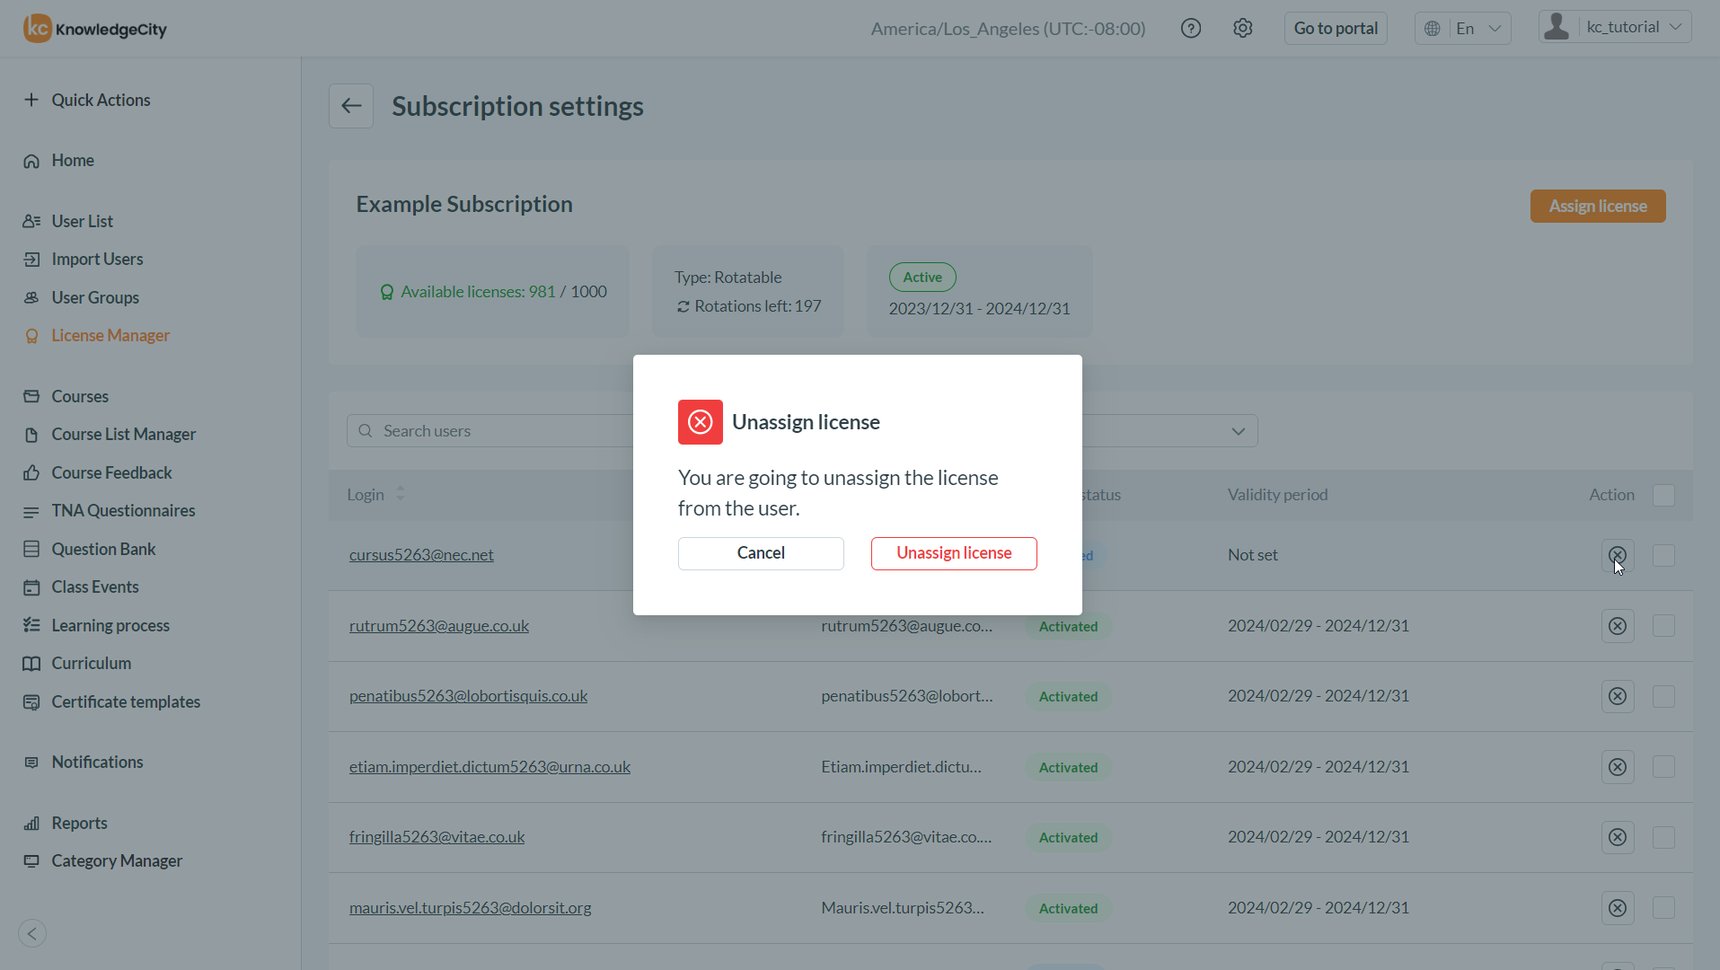
Task: Open the En language dropdown
Action: 1463,27
